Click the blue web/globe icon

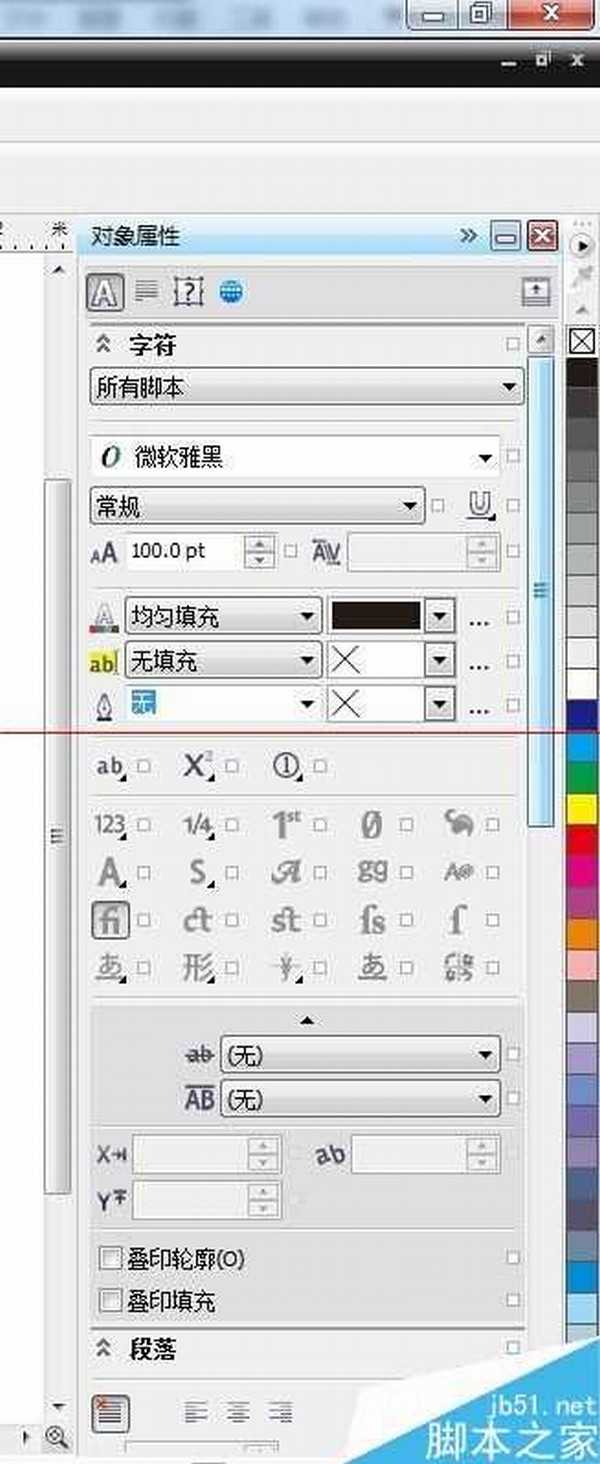click(228, 291)
